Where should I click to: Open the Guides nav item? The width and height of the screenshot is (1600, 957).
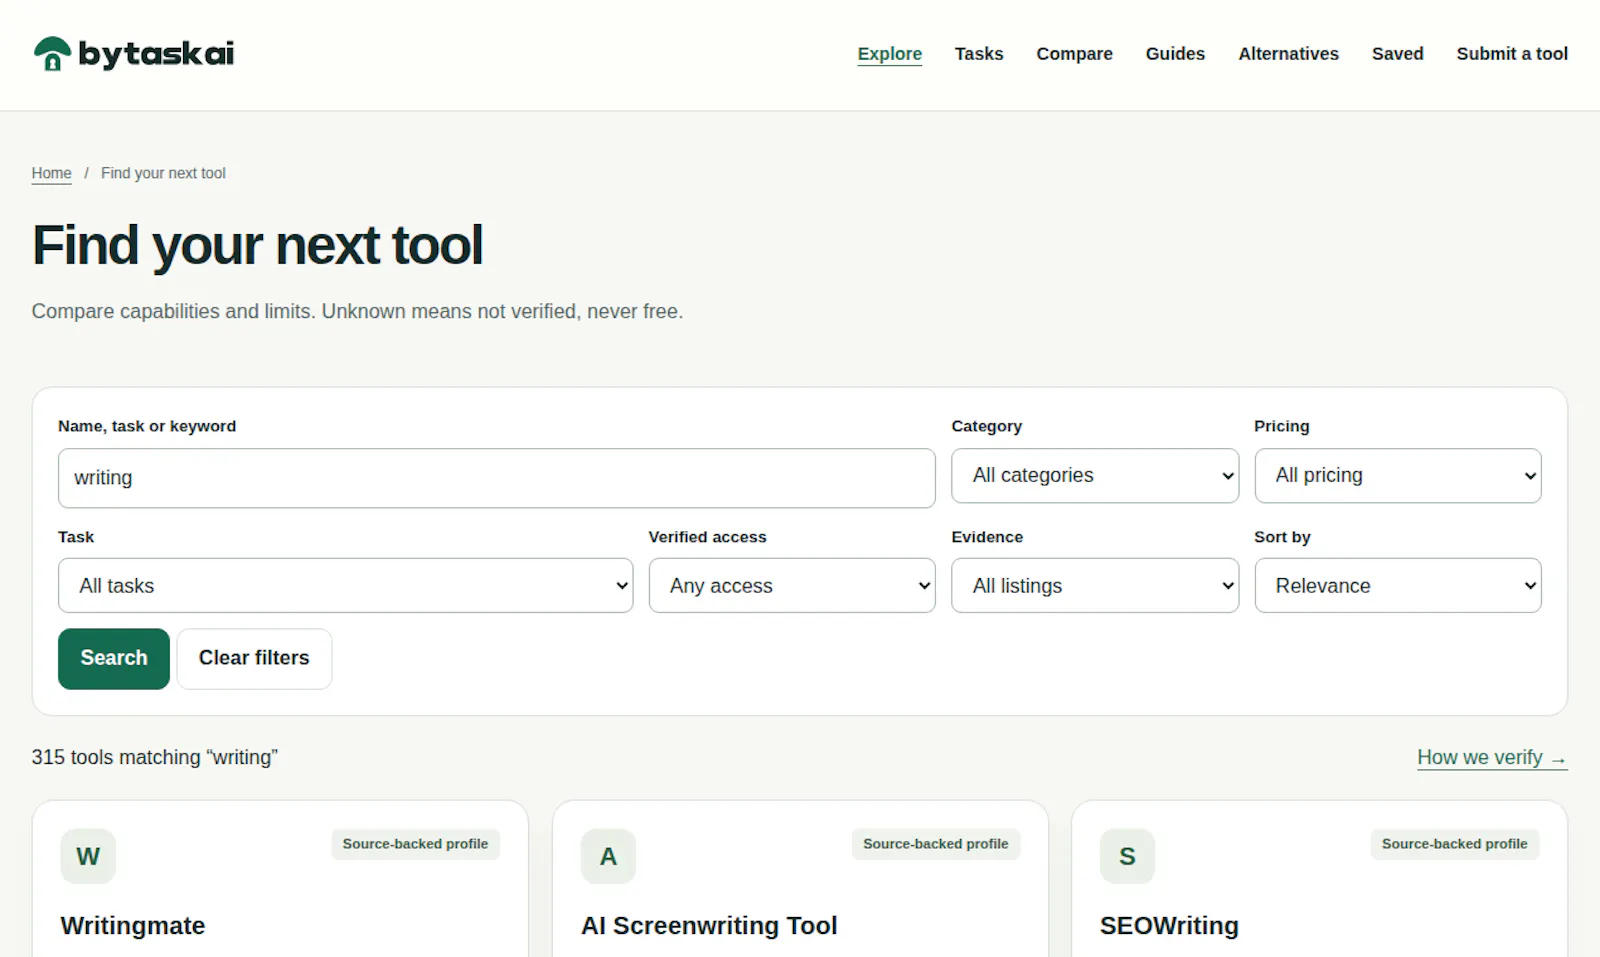(x=1175, y=54)
